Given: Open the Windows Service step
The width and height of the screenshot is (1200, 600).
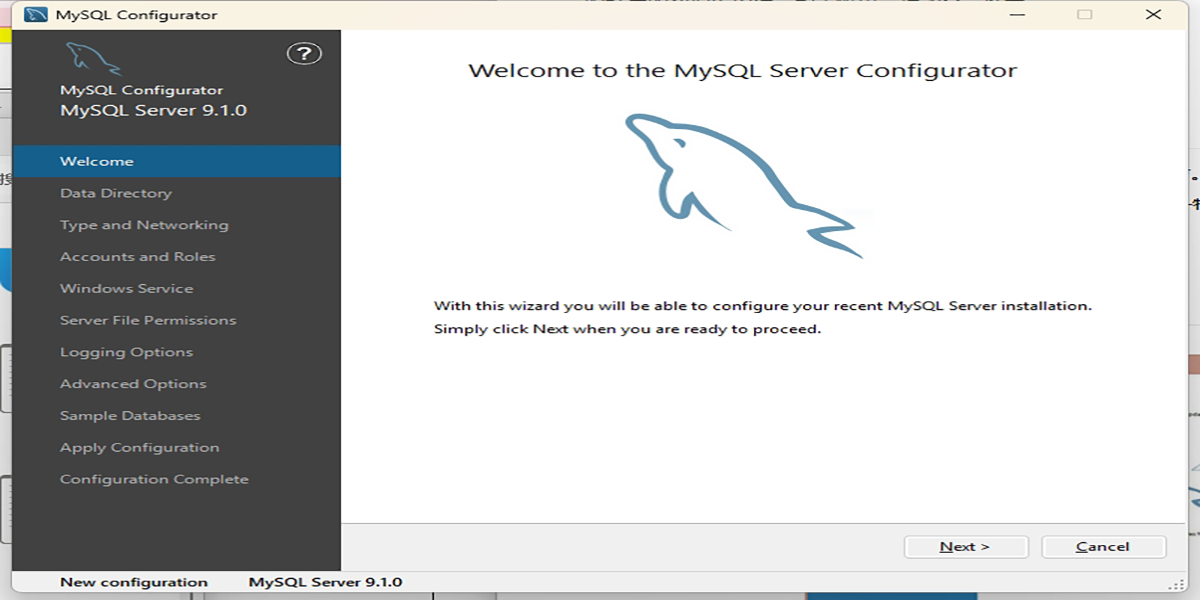Looking at the screenshot, I should (127, 289).
